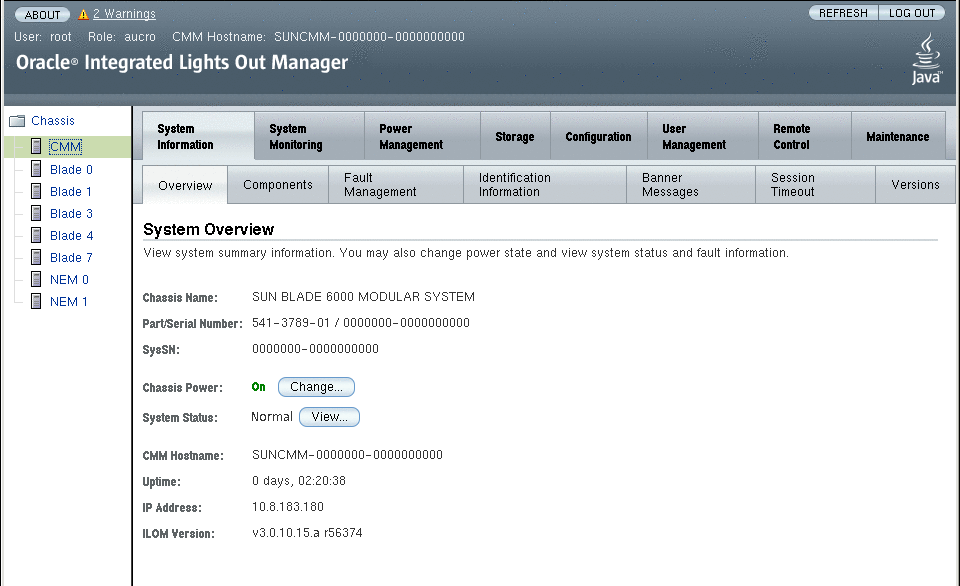Click ILOM version value 'v3.0.10.15.a r56374'
This screenshot has width=960, height=586.
[x=307, y=533]
